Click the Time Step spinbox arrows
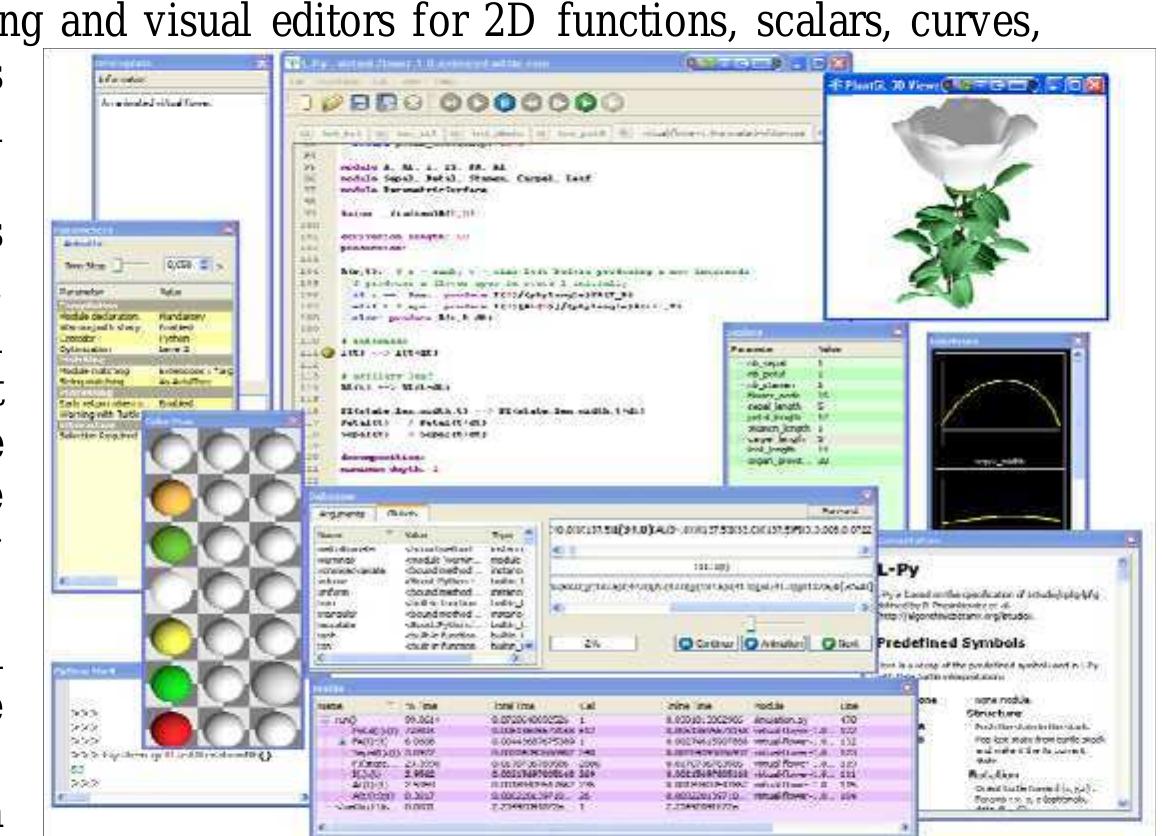This screenshot has height=836, width=1164. (x=205, y=264)
